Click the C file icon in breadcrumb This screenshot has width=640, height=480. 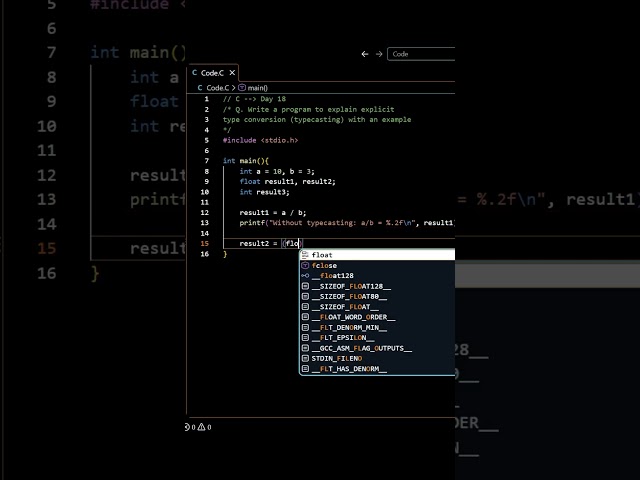pyautogui.click(x=200, y=88)
